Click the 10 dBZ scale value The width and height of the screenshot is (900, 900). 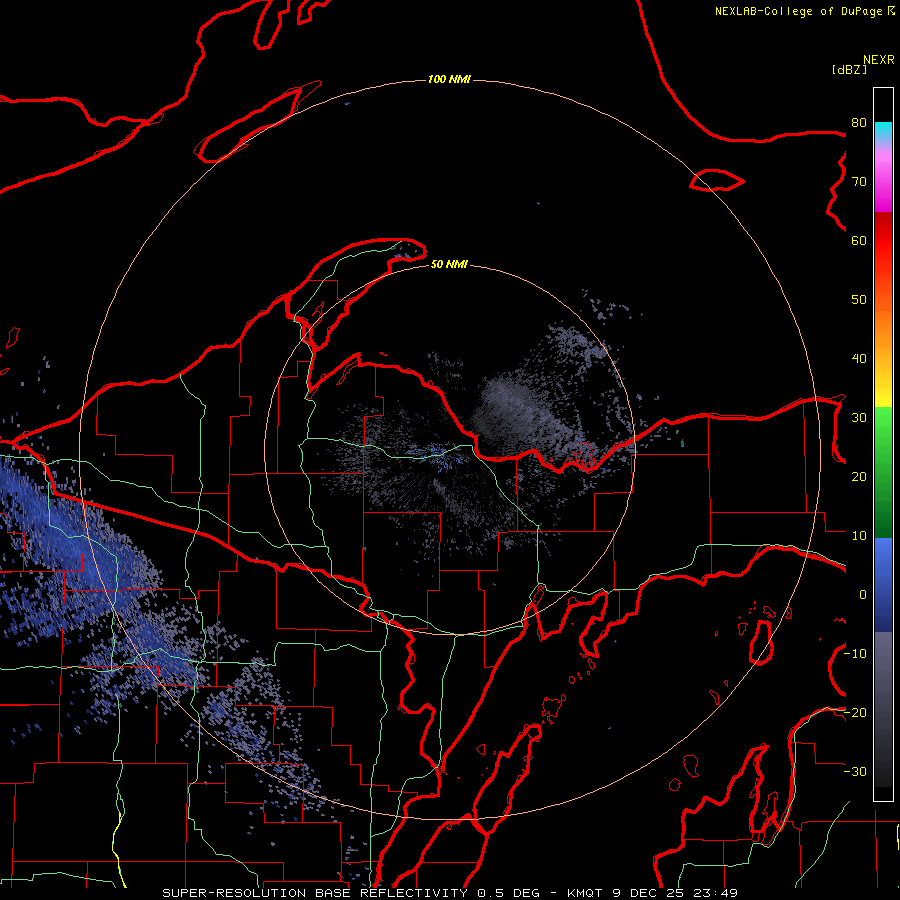pos(859,536)
